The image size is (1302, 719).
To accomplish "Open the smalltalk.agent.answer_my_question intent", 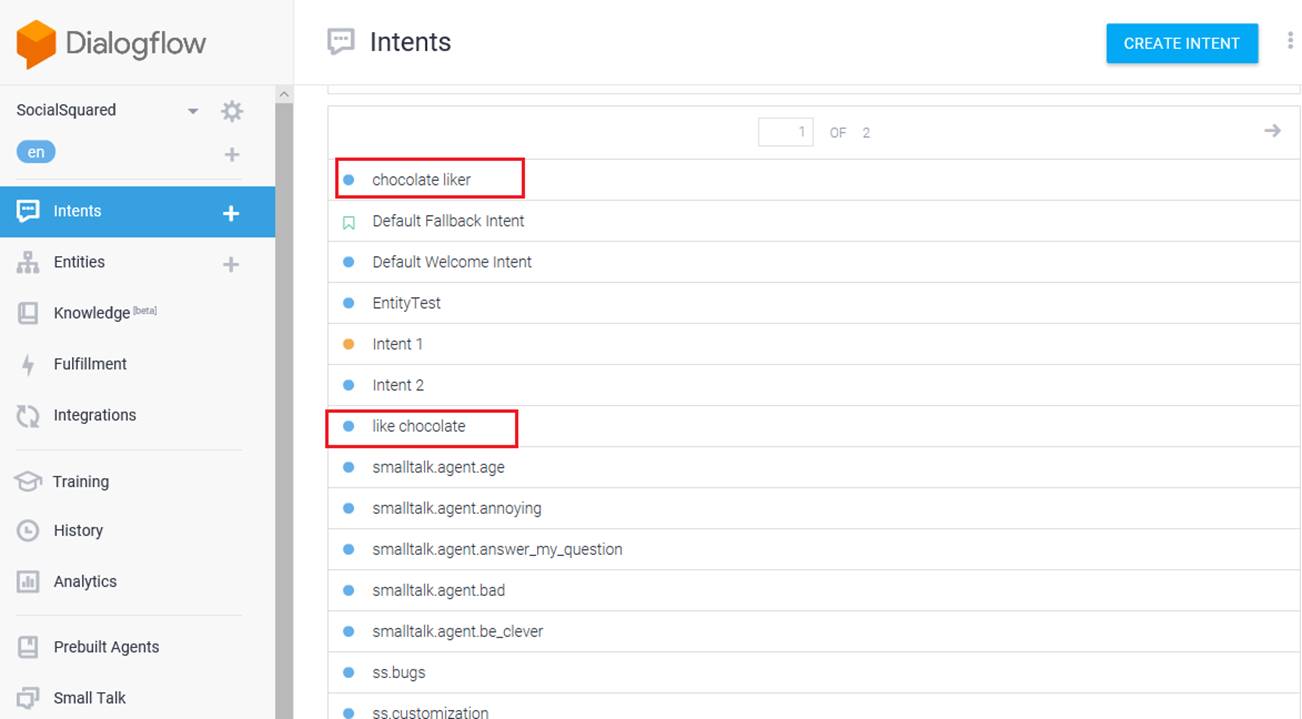I will click(x=497, y=549).
